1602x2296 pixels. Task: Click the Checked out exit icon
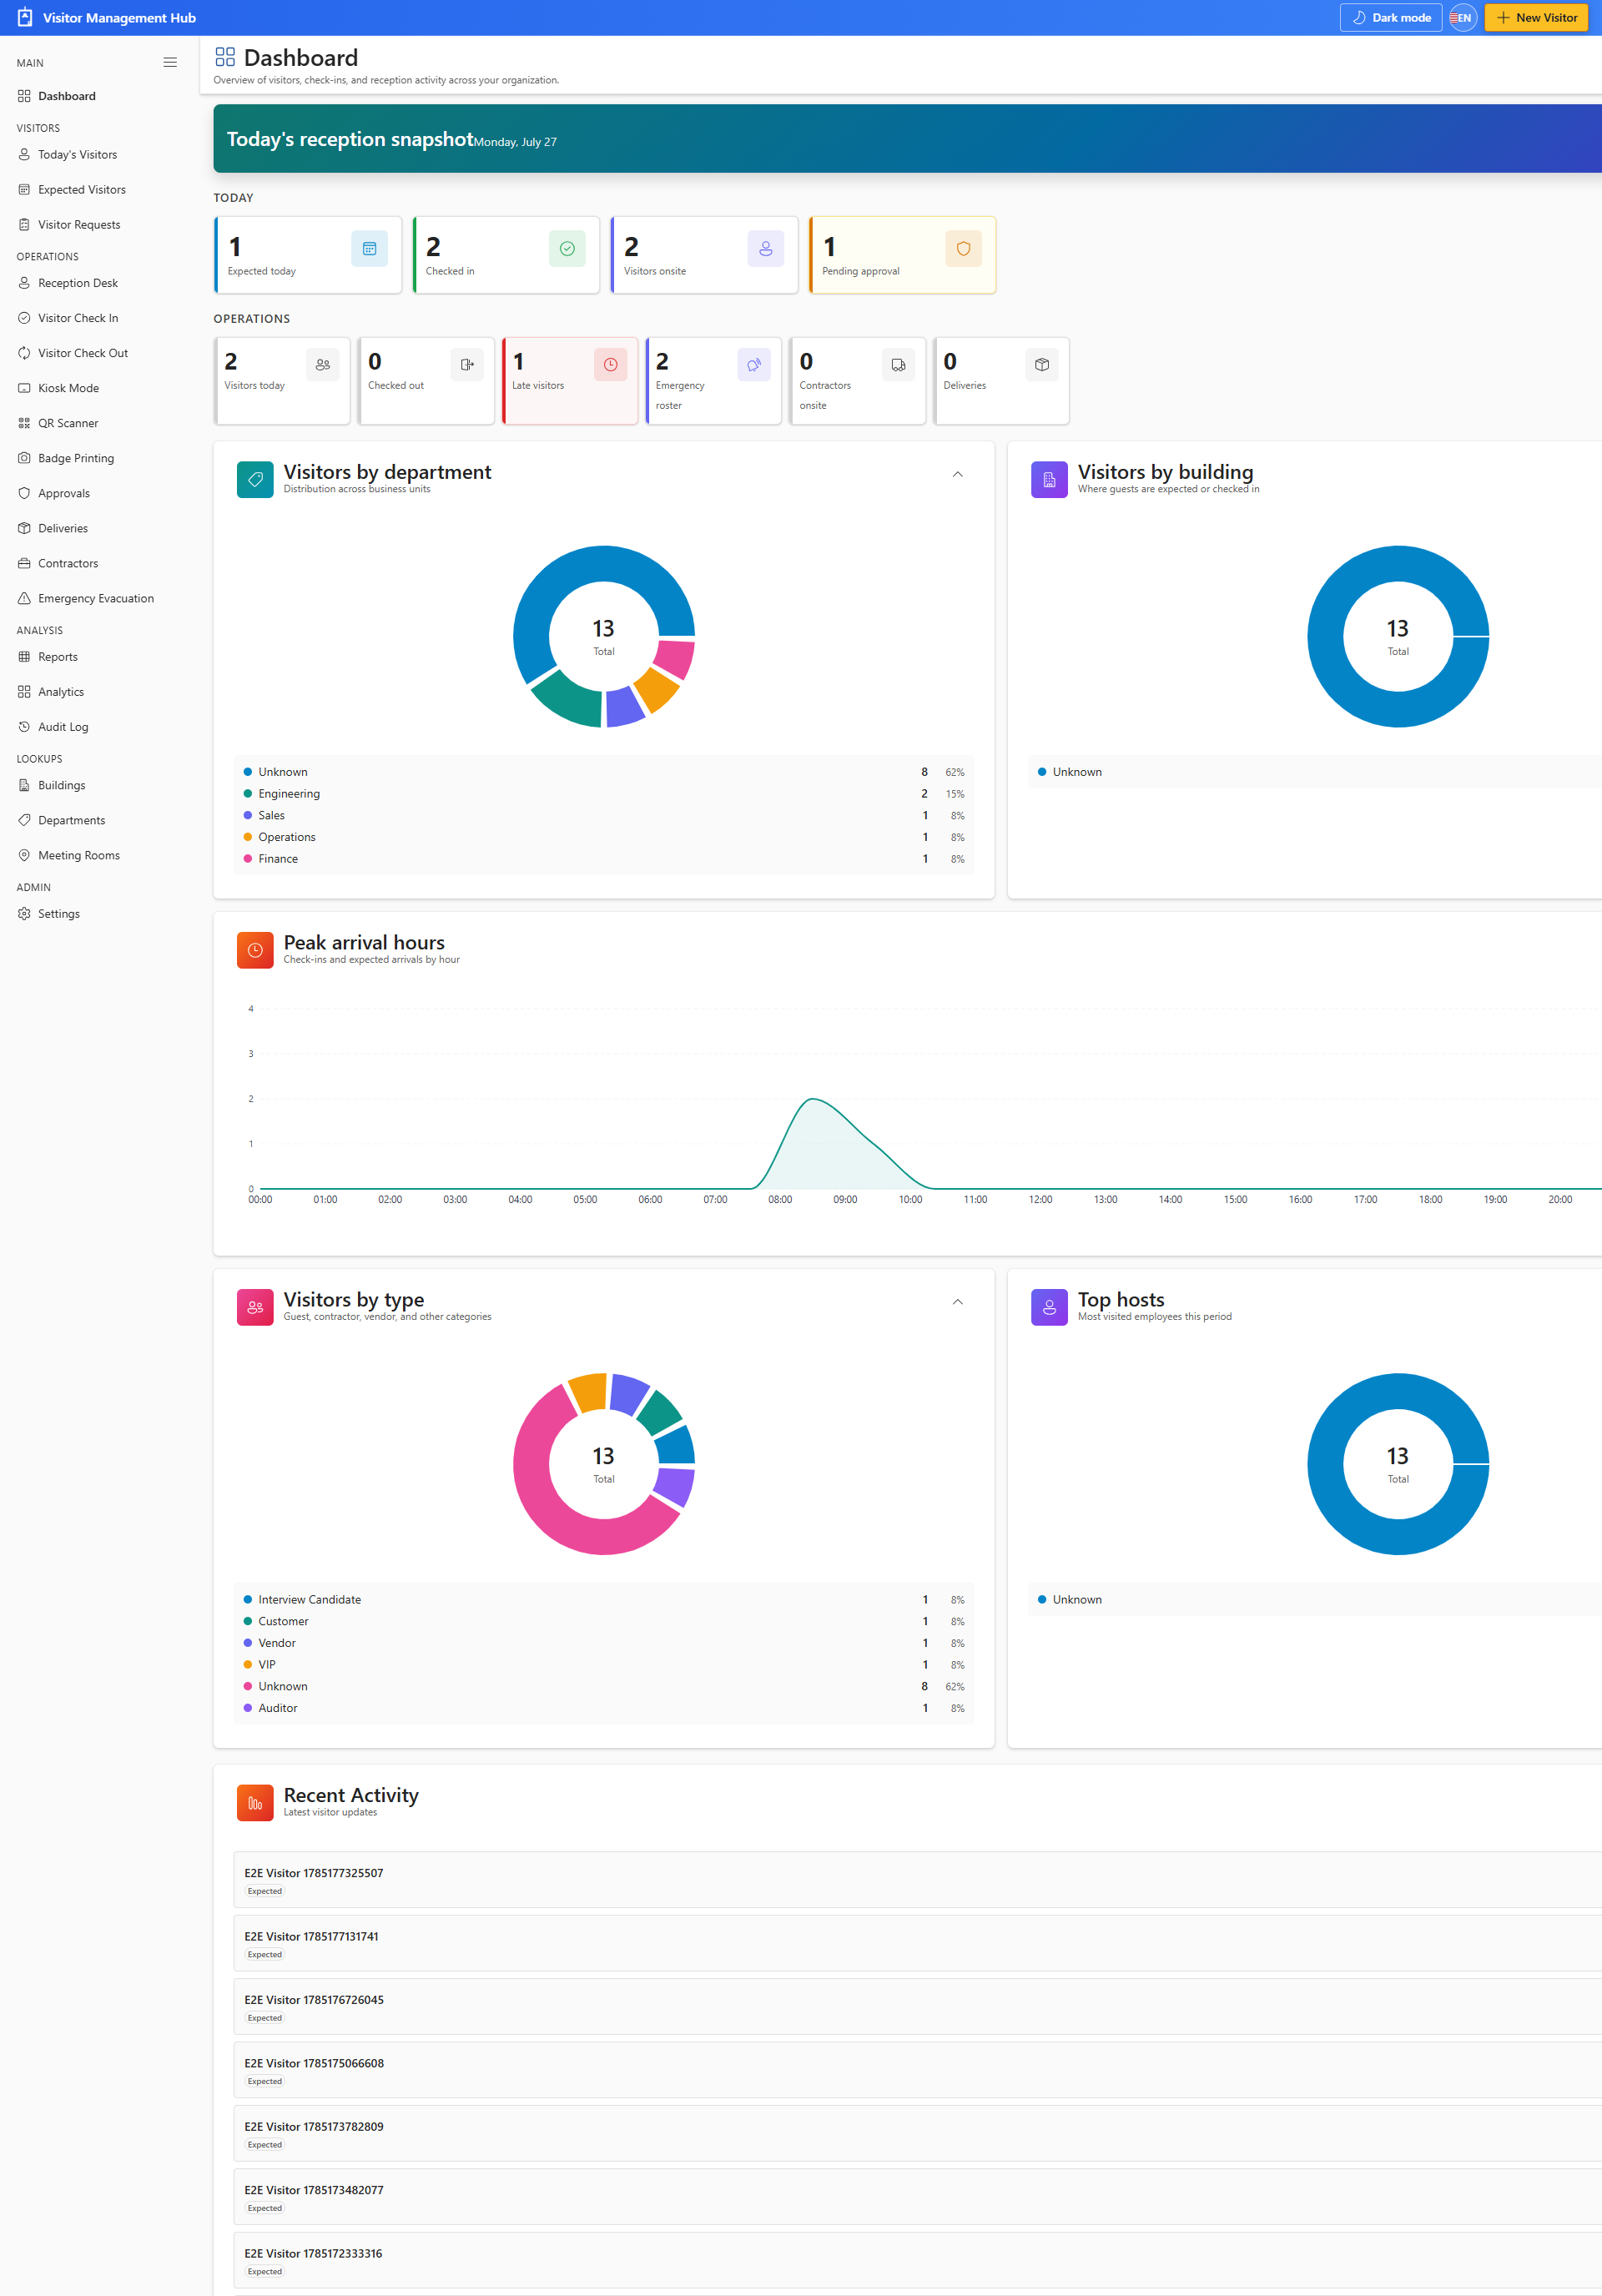tap(466, 365)
